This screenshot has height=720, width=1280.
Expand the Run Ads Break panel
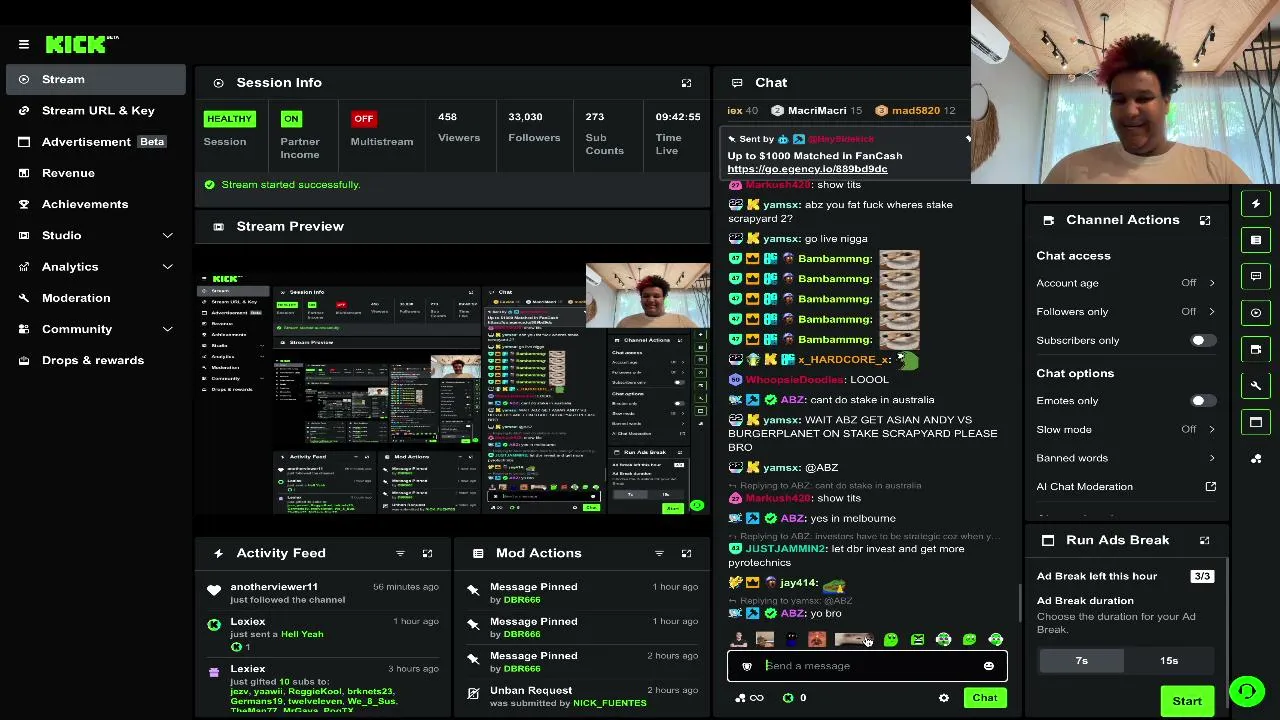(1205, 540)
